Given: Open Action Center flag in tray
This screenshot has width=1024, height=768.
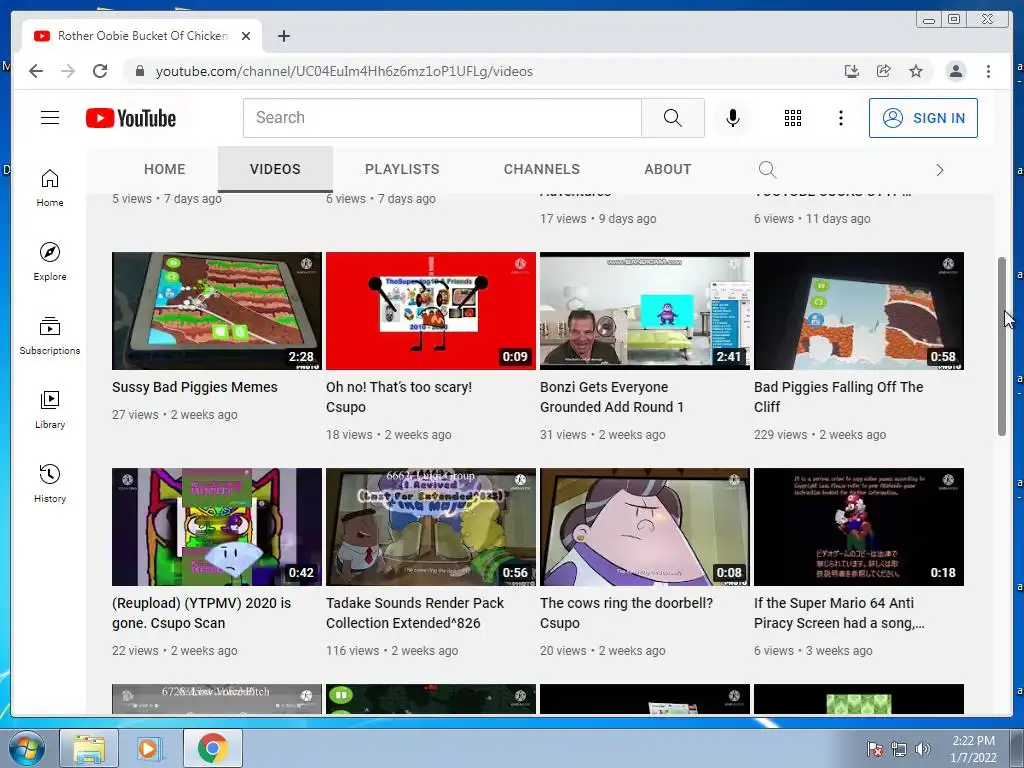Looking at the screenshot, I should [x=874, y=749].
